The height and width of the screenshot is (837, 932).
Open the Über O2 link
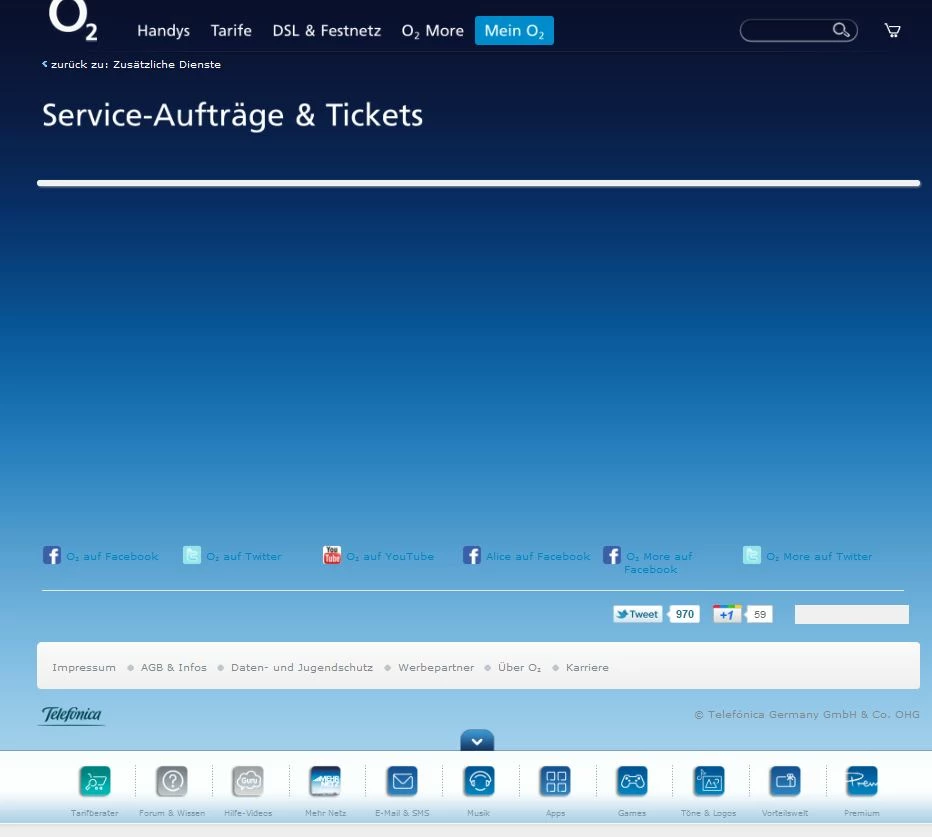519,667
